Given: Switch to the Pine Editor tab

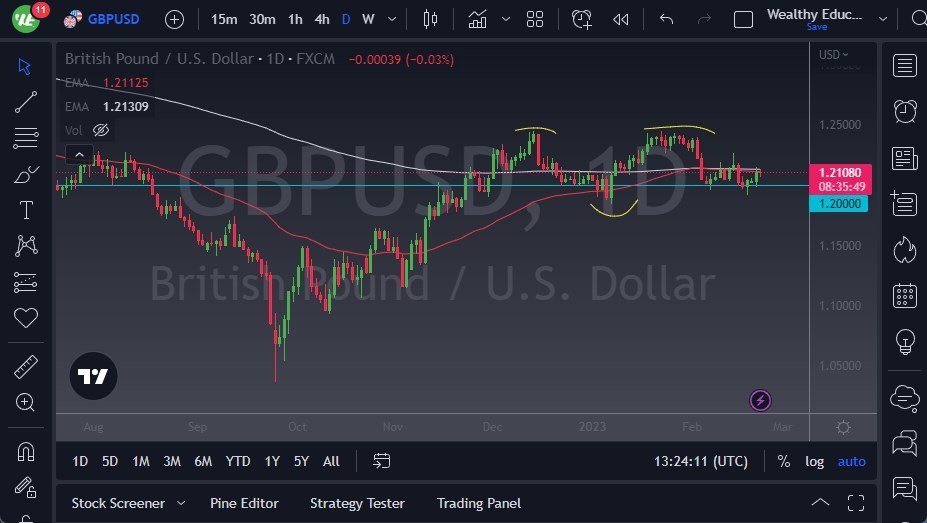Looking at the screenshot, I should [244, 503].
